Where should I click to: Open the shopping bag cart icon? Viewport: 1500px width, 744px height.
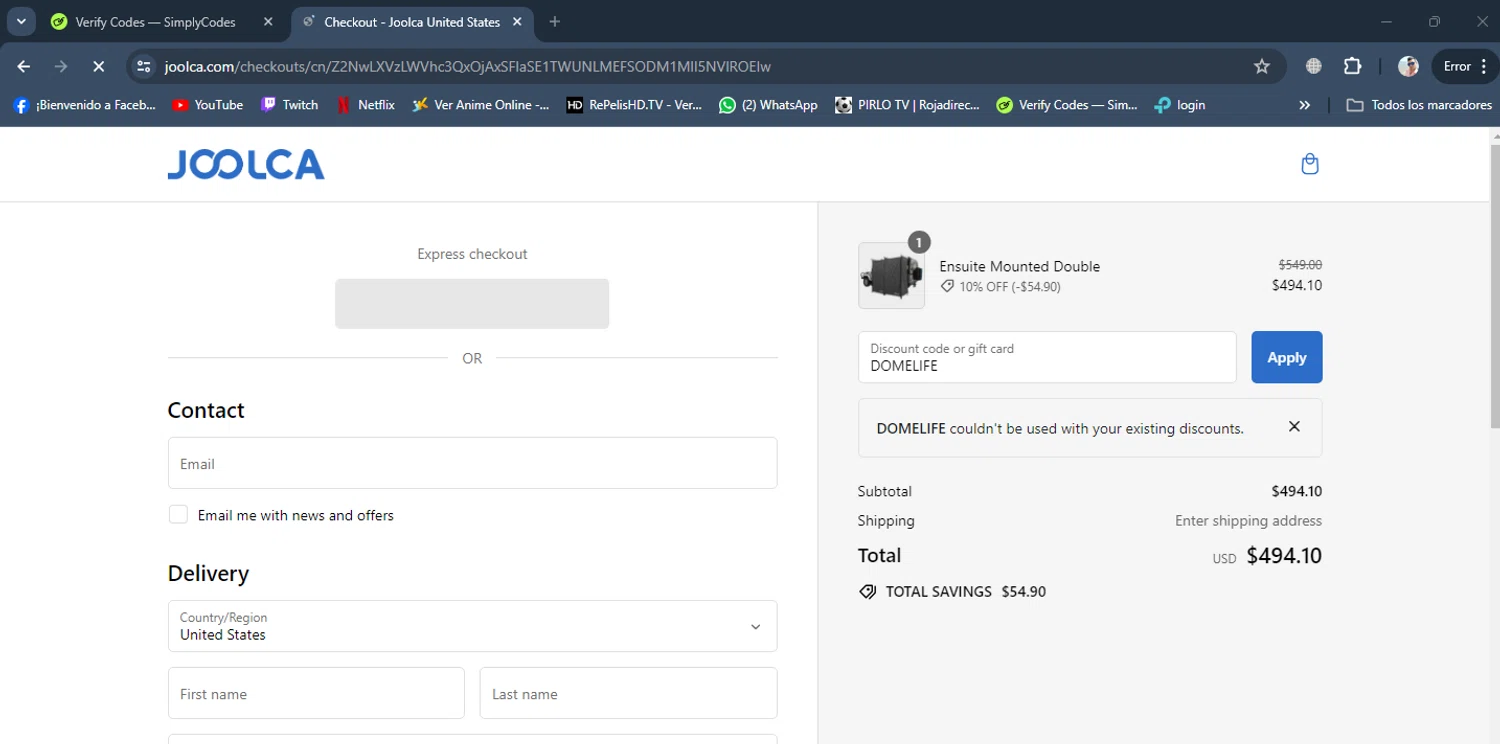point(1309,164)
